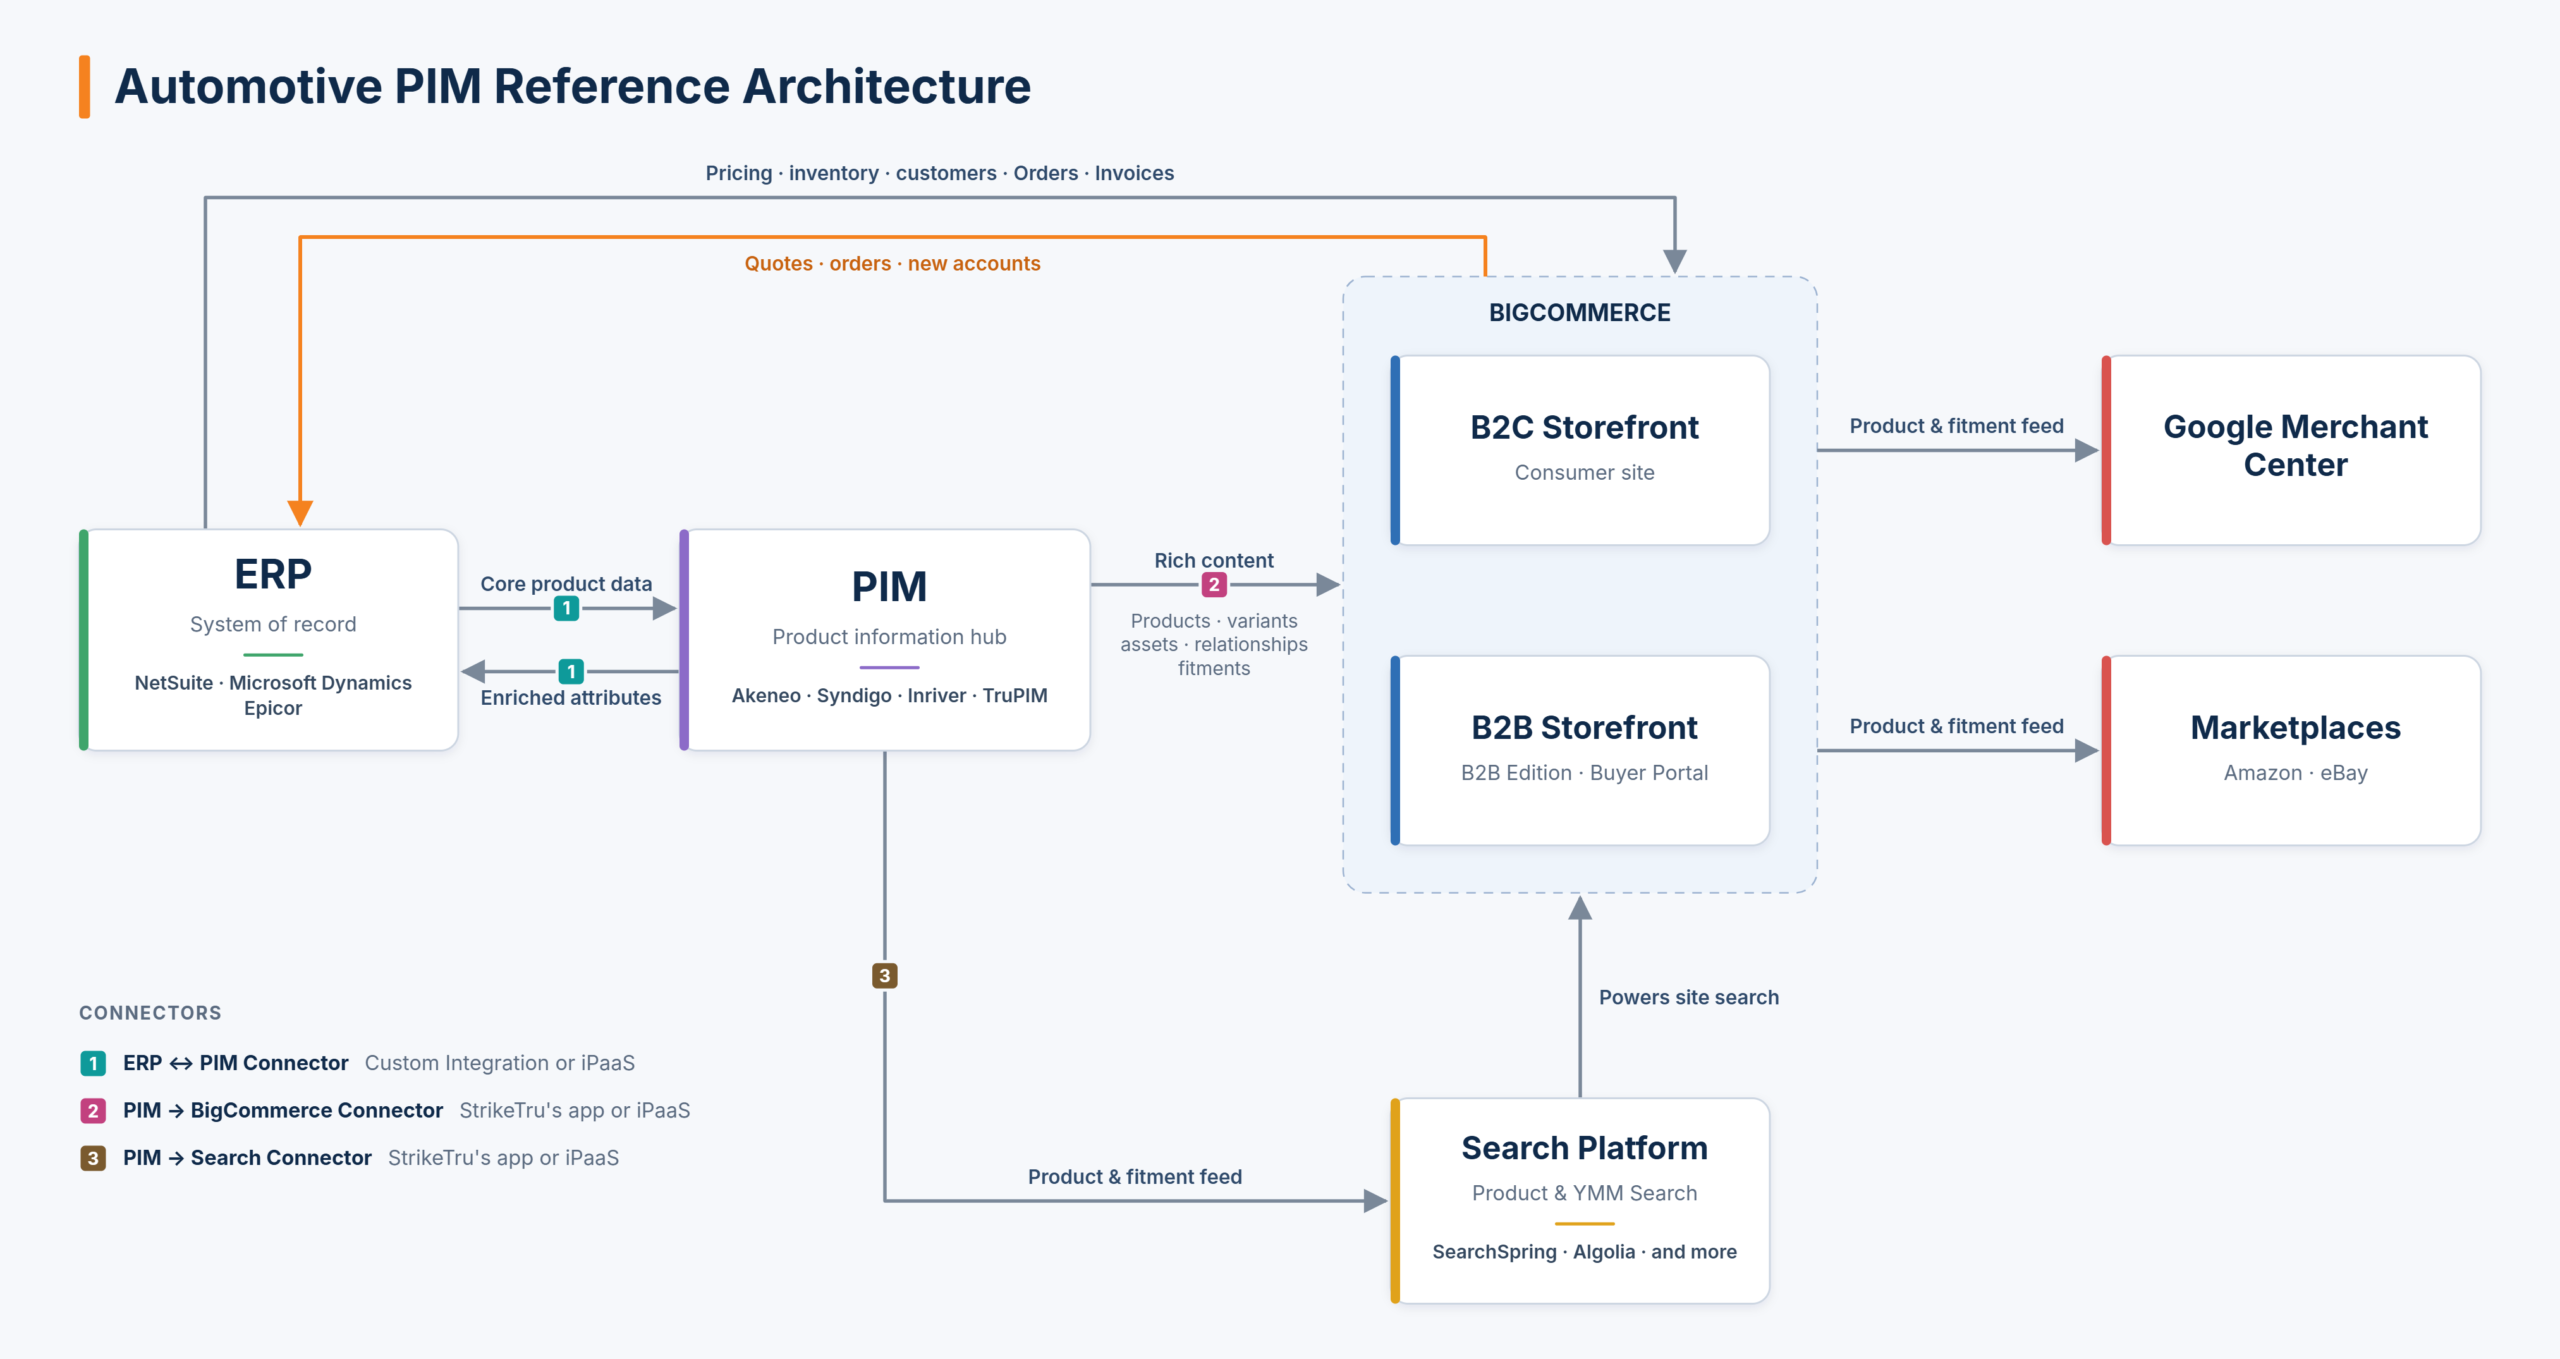Viewport: 2560px width, 1359px height.
Task: Click 'PIM → BigCommerce Connector' legend label
Action: coord(282,1111)
